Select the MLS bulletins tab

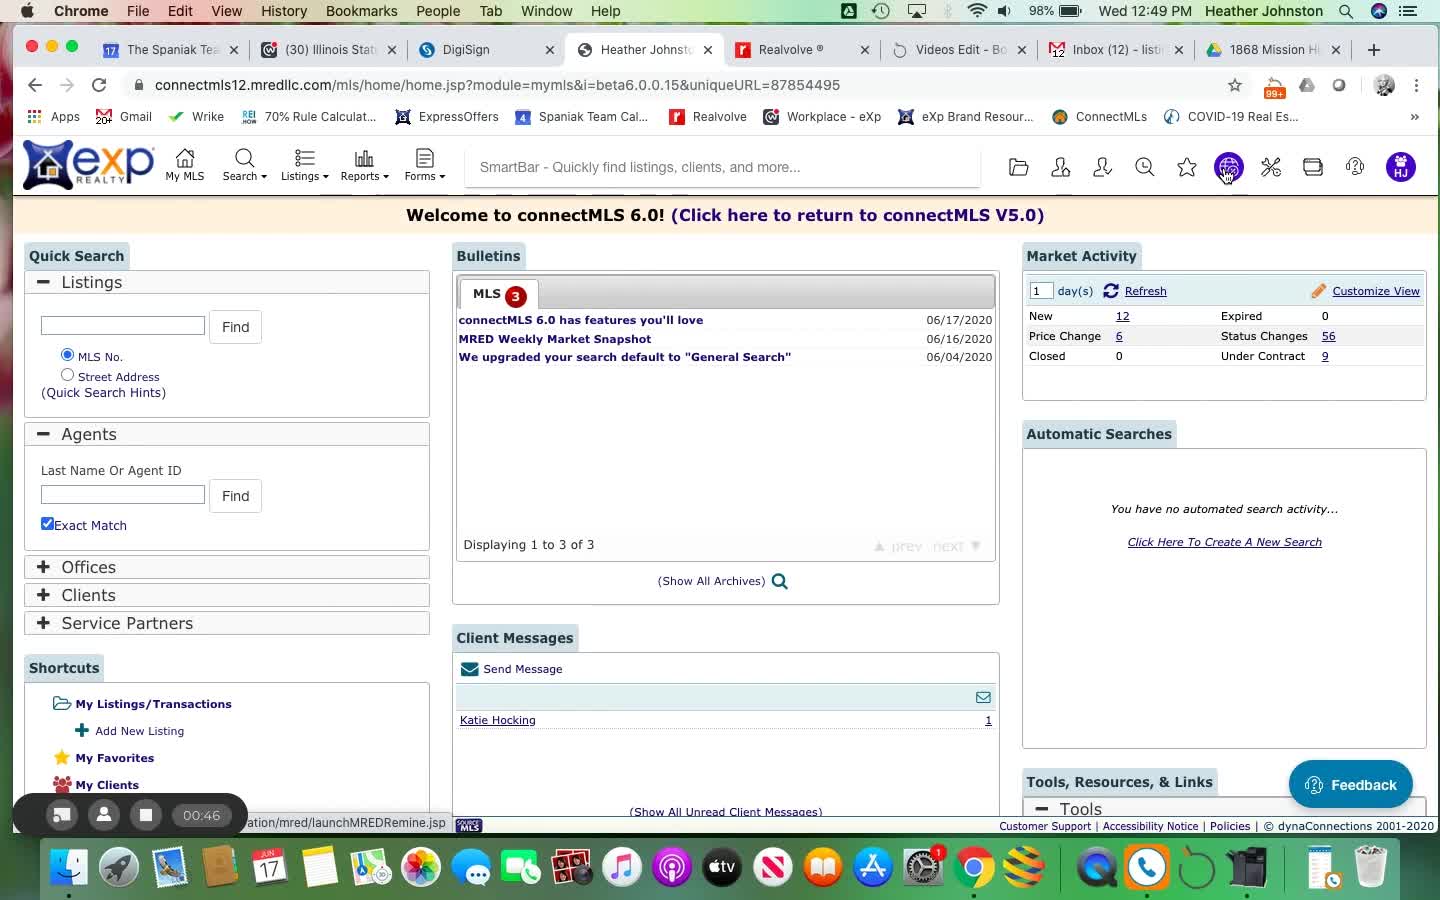point(498,294)
